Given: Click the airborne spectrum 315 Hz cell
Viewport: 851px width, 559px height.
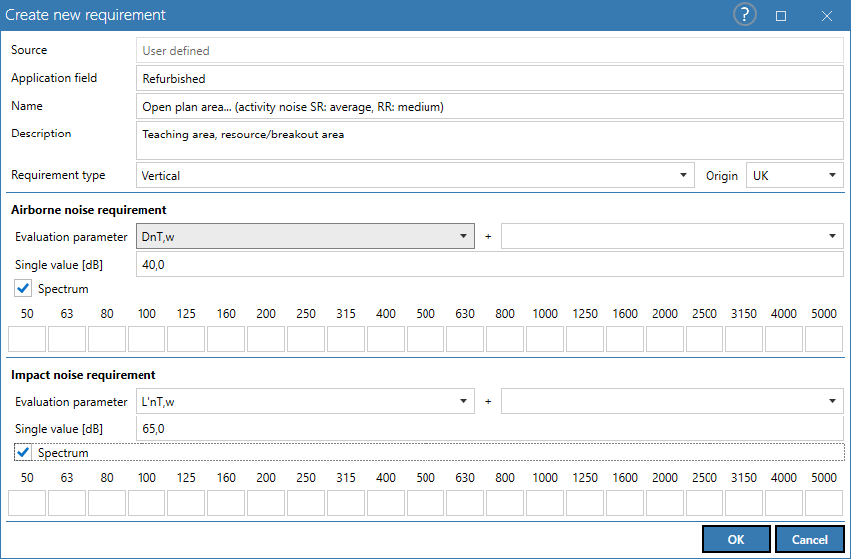Looking at the screenshot, I should (346, 339).
